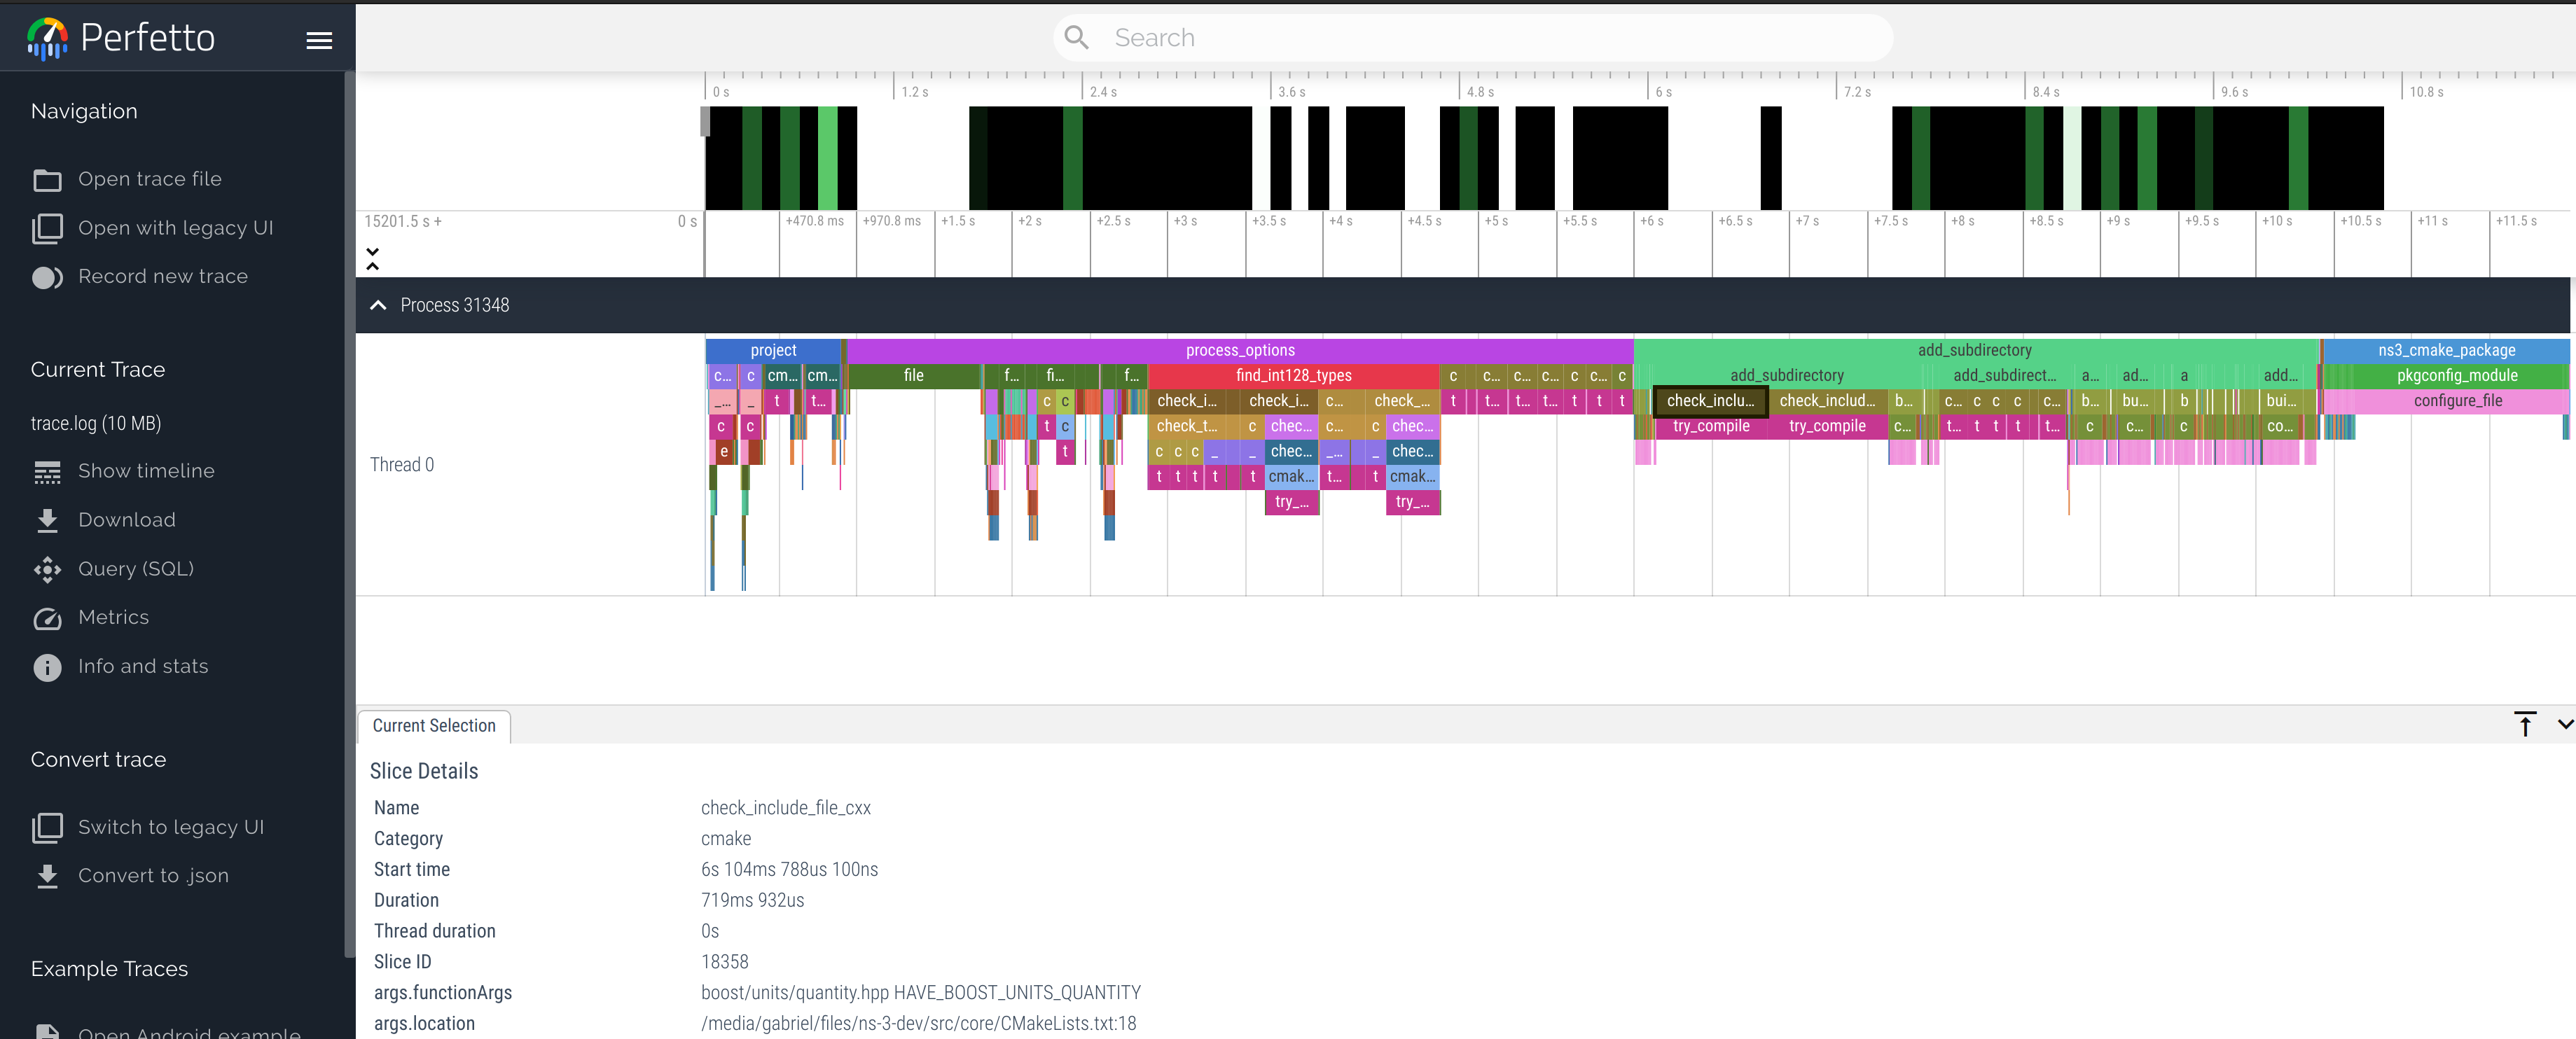This screenshot has height=1039, width=2576.
Task: Open trace with legacy UI
Action: pyautogui.click(x=176, y=227)
